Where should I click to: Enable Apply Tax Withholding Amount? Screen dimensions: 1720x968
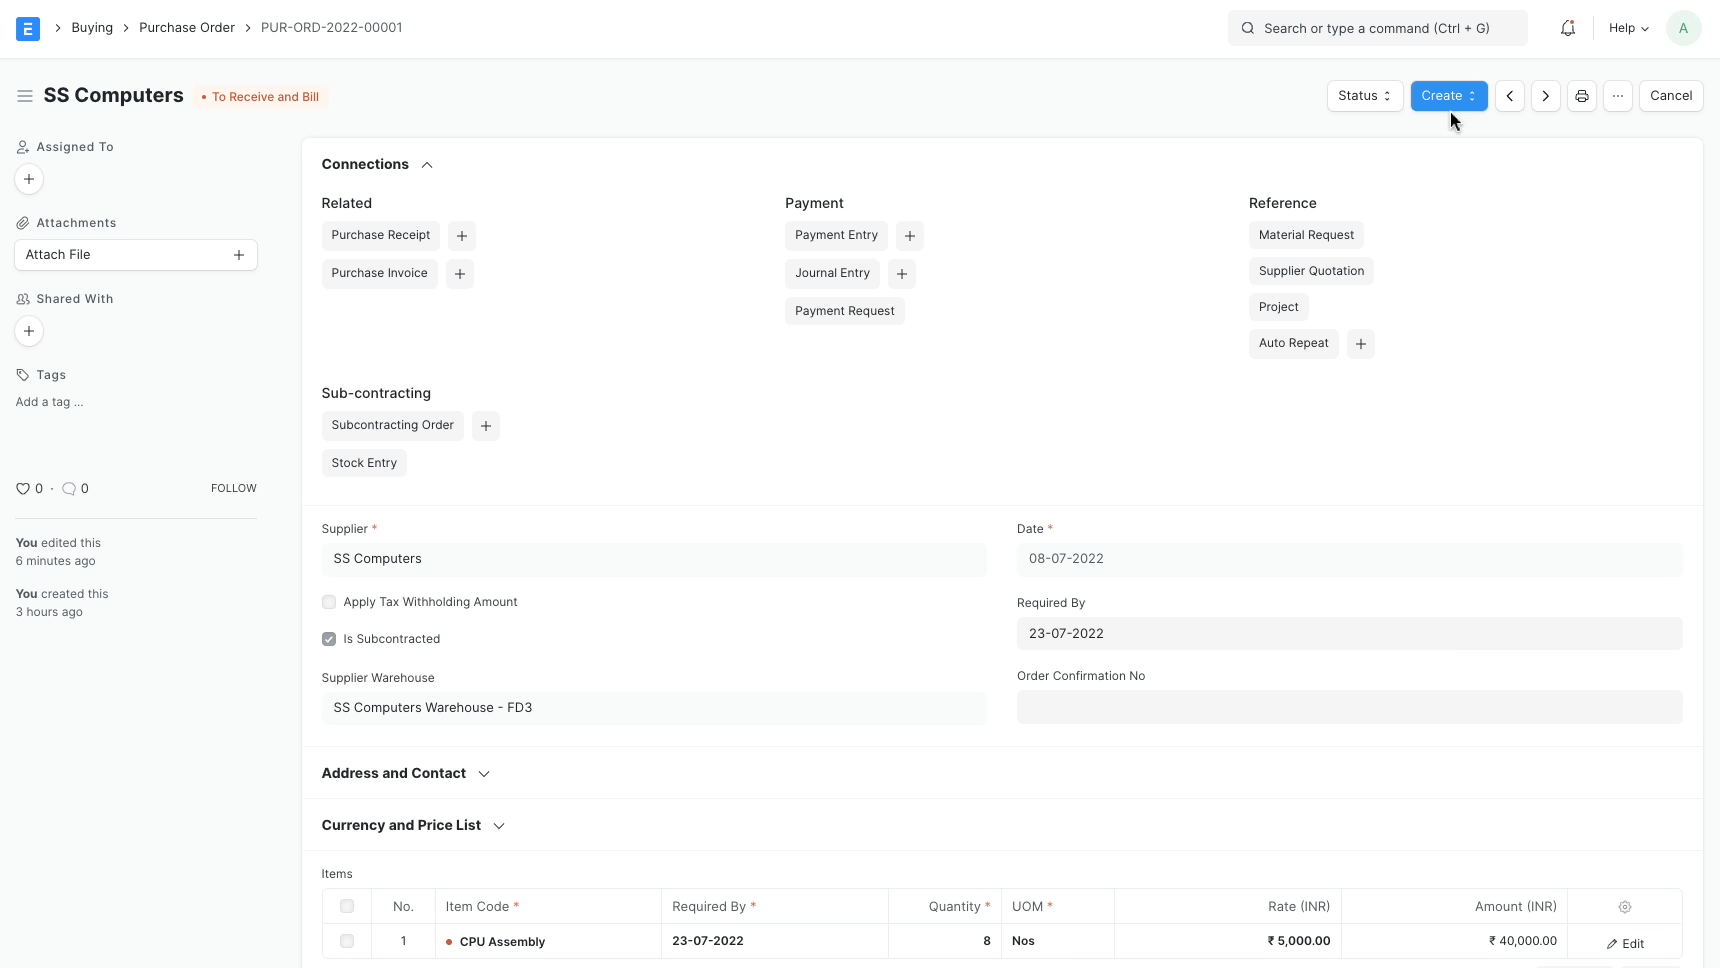[329, 602]
